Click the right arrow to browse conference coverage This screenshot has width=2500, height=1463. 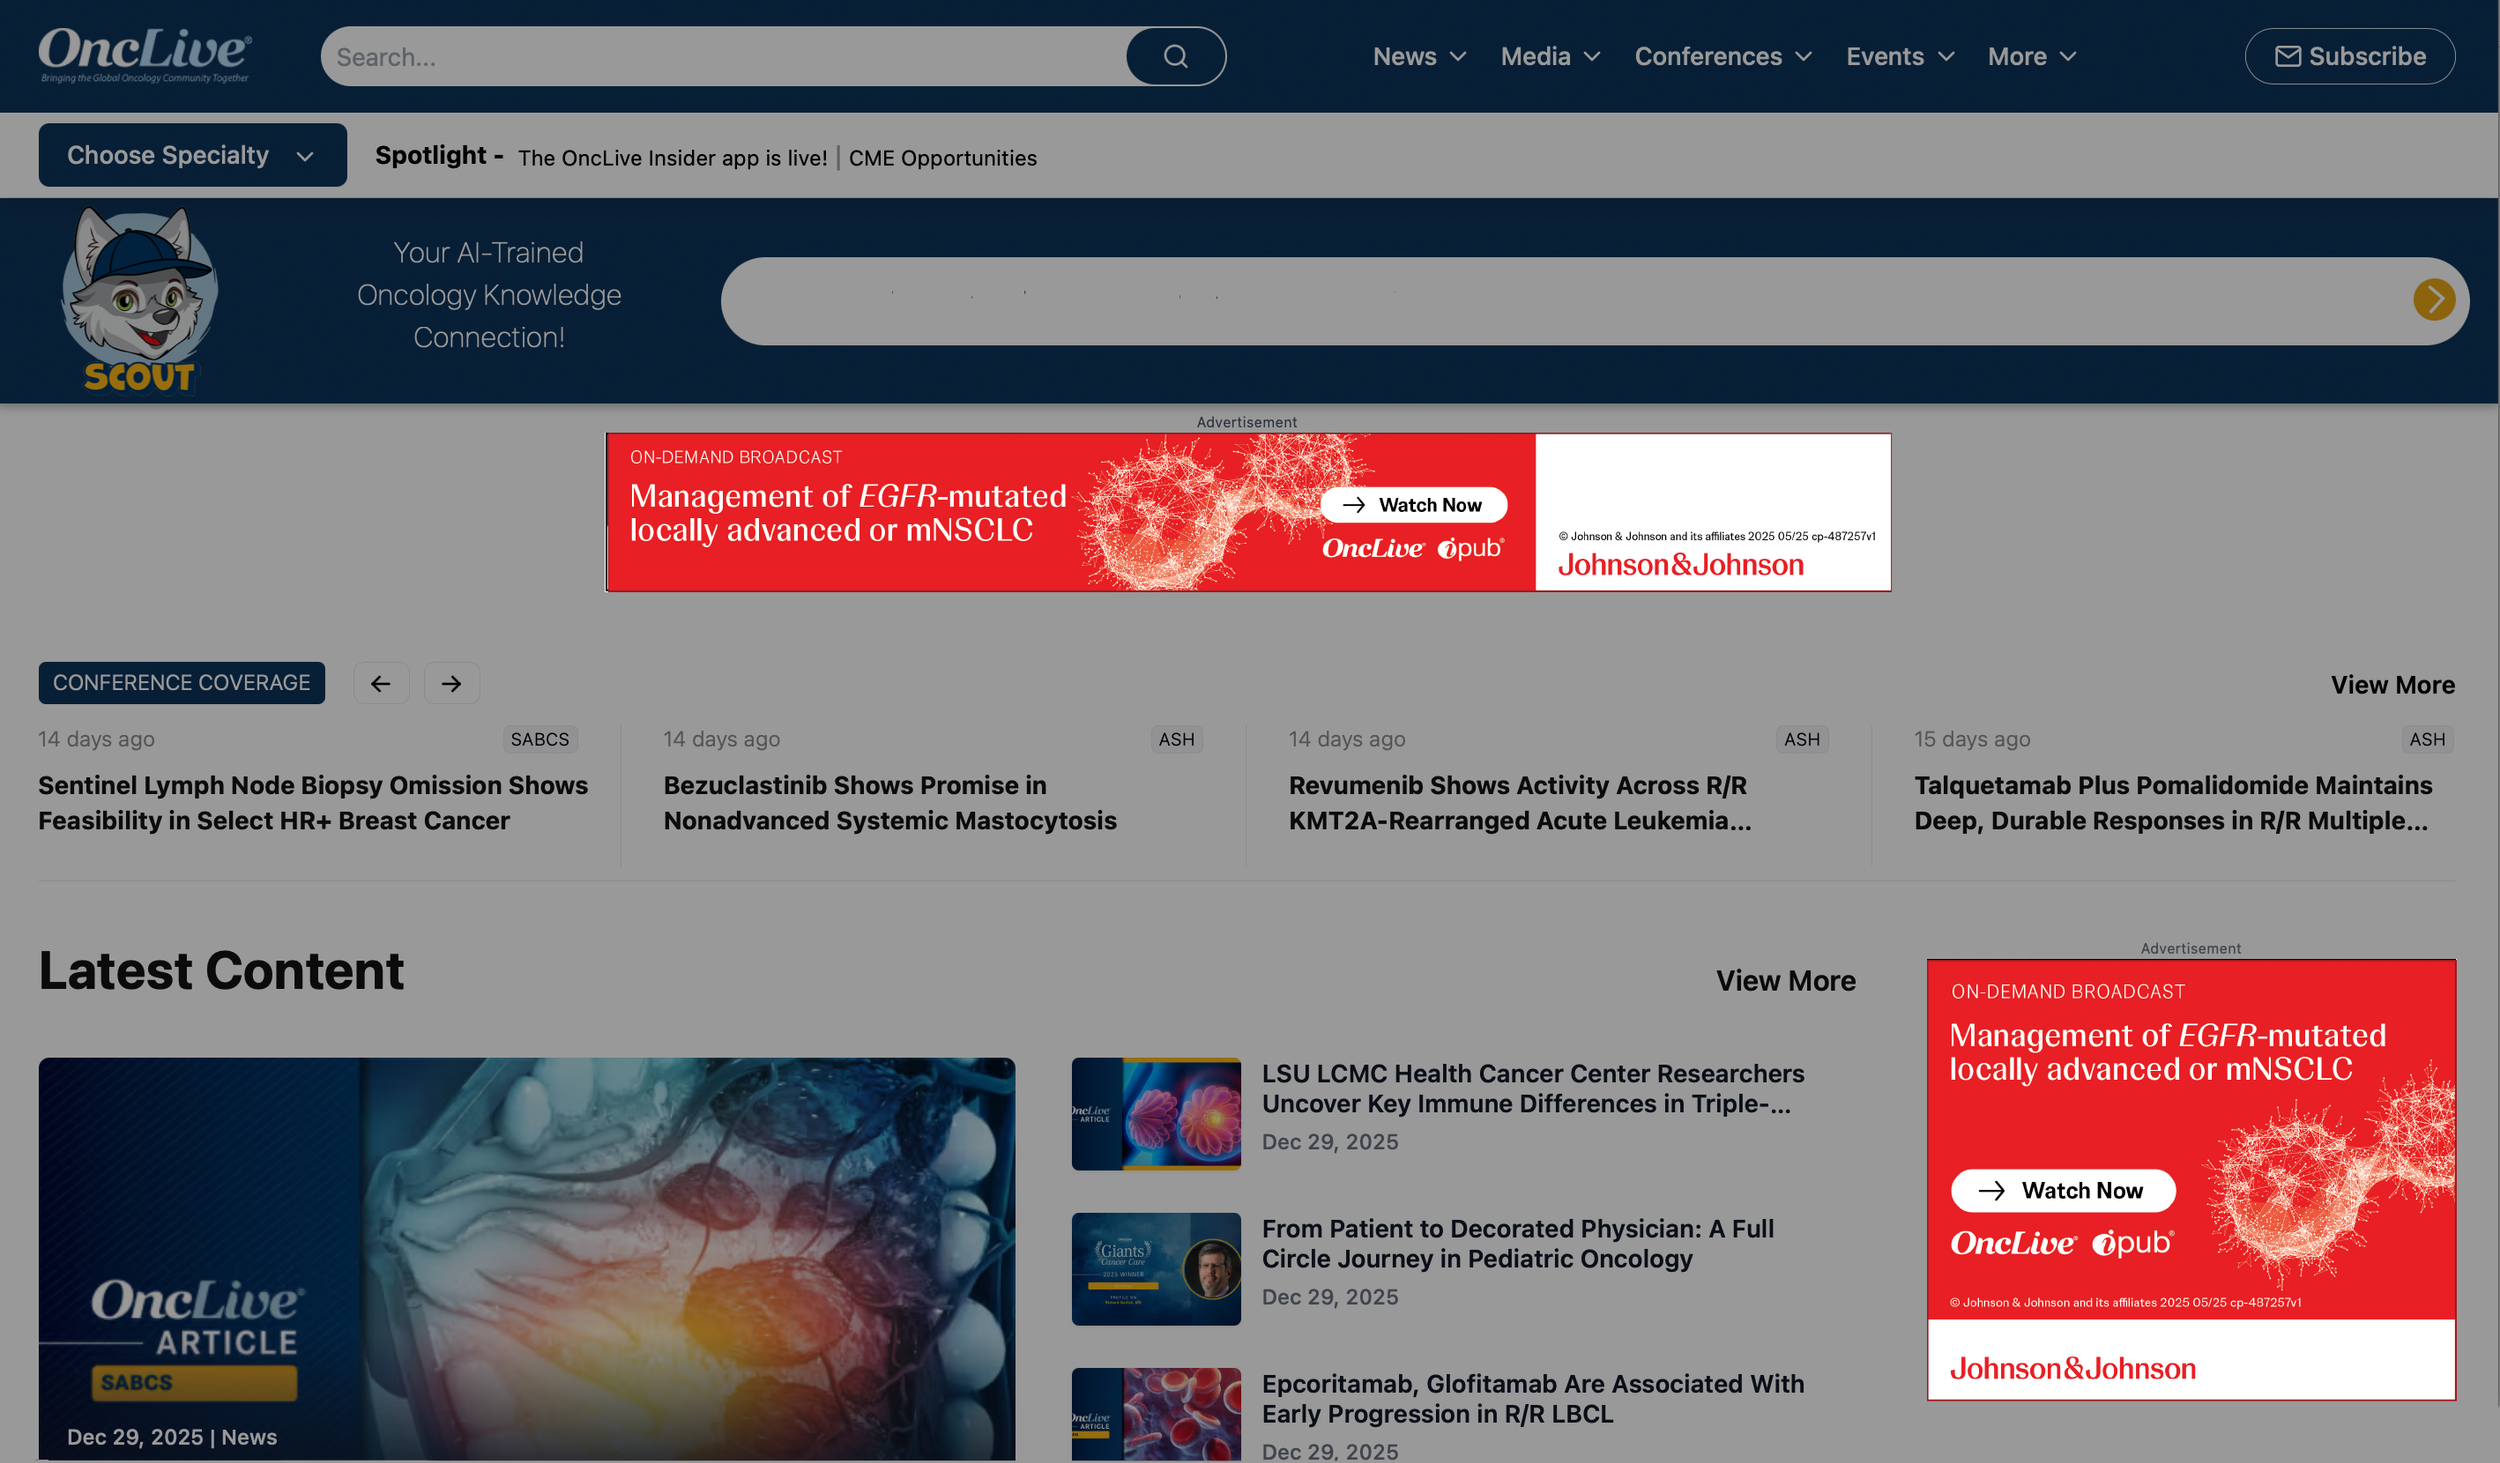click(x=451, y=683)
